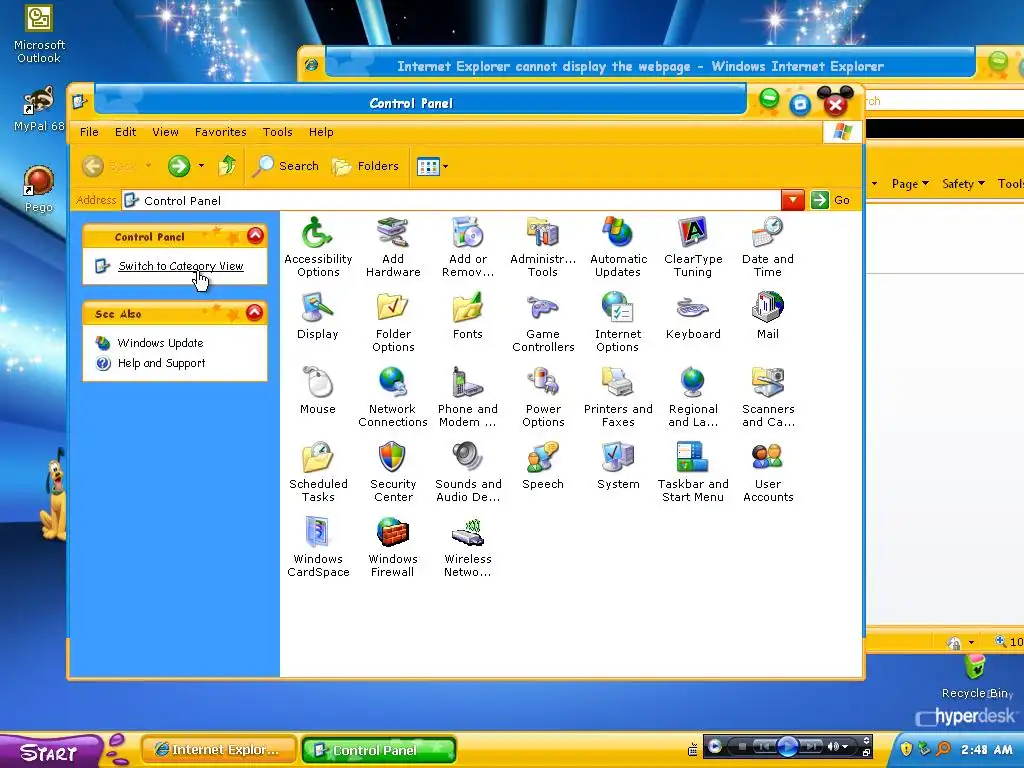Click the Search toolbar button
This screenshot has height=768, width=1024.
(287, 166)
